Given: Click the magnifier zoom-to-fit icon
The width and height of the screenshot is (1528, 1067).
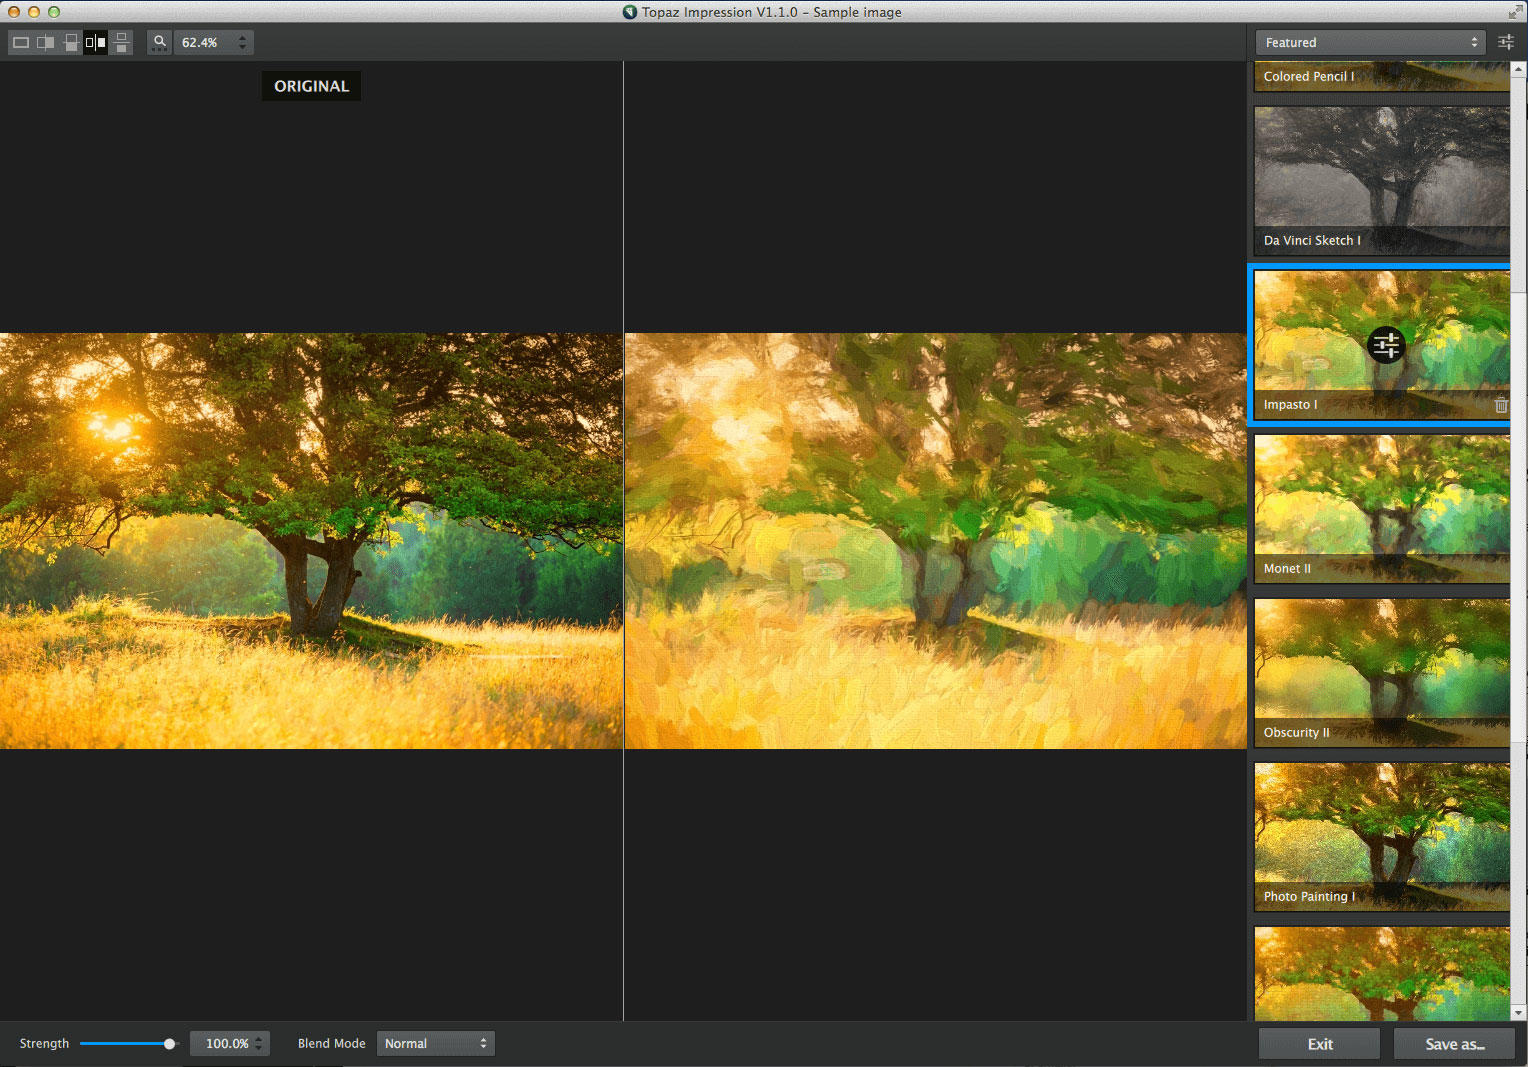Looking at the screenshot, I should [159, 43].
